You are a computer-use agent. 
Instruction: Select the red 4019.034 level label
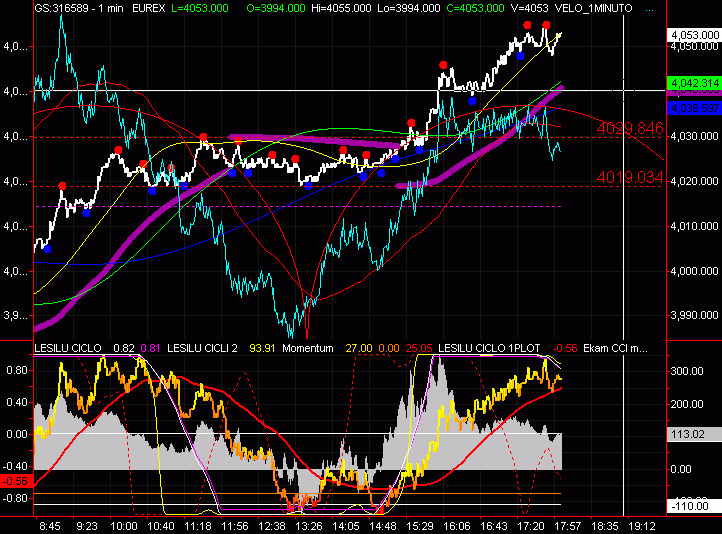pos(630,177)
